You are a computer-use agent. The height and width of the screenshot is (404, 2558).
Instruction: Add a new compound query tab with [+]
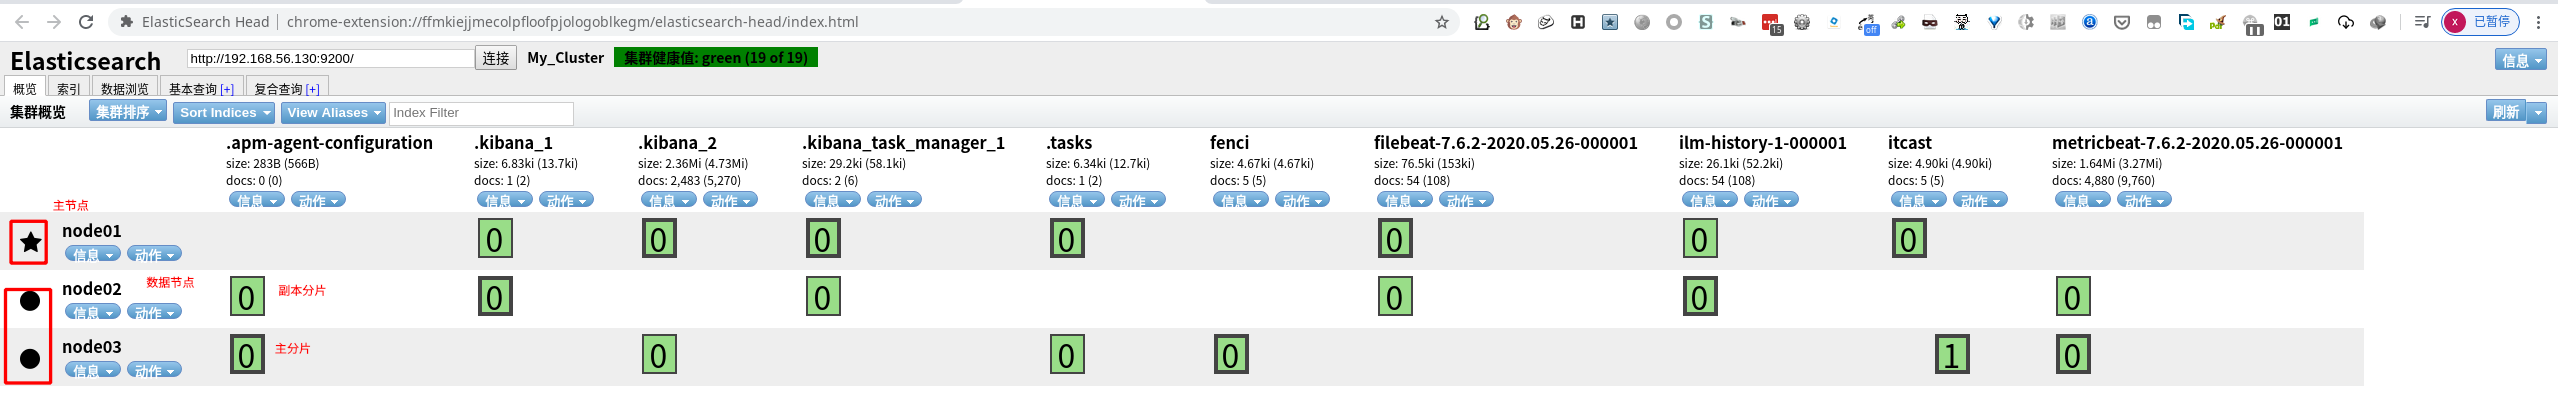tap(313, 89)
